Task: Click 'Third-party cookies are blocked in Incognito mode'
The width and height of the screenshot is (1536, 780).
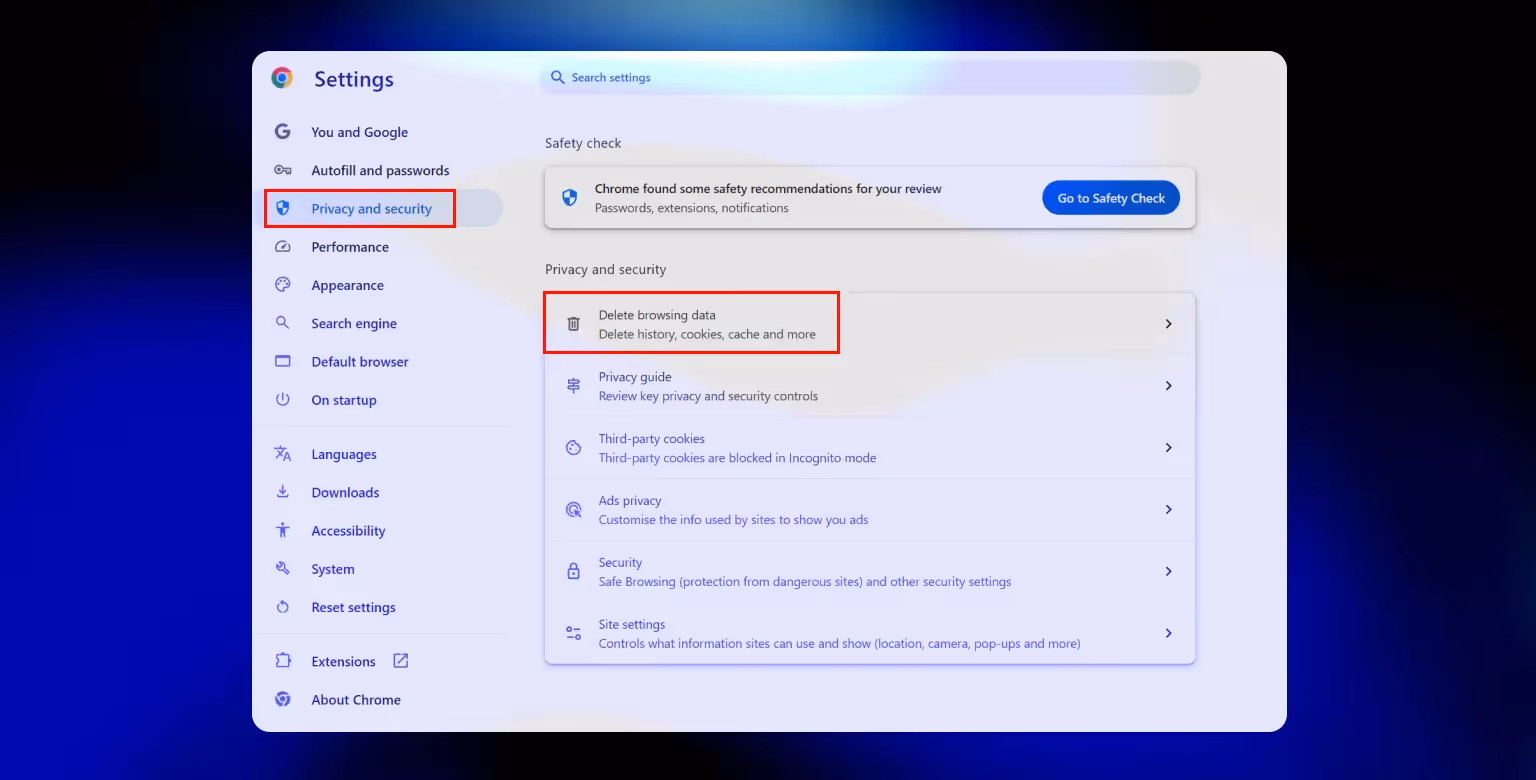Action: (x=737, y=458)
